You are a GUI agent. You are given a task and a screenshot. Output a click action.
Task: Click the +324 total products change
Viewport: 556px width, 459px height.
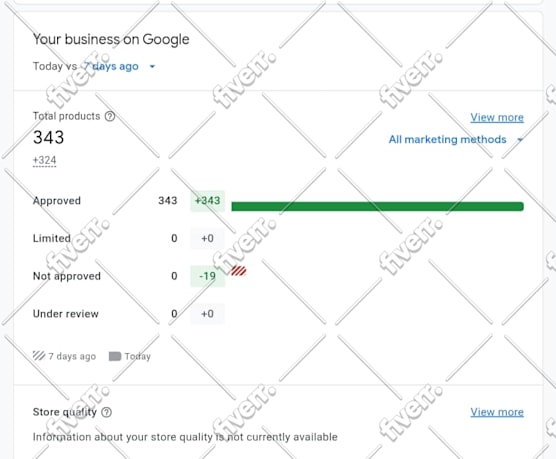44,160
